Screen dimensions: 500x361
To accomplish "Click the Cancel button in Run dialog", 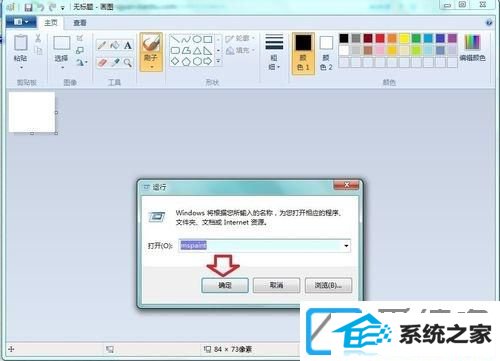I will click(276, 285).
